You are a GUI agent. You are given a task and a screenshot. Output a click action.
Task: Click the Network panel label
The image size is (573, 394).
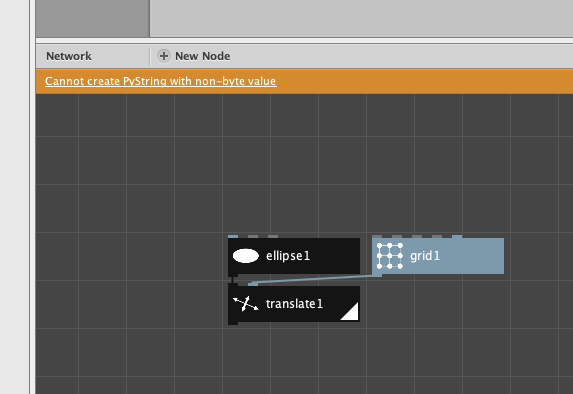pos(69,56)
